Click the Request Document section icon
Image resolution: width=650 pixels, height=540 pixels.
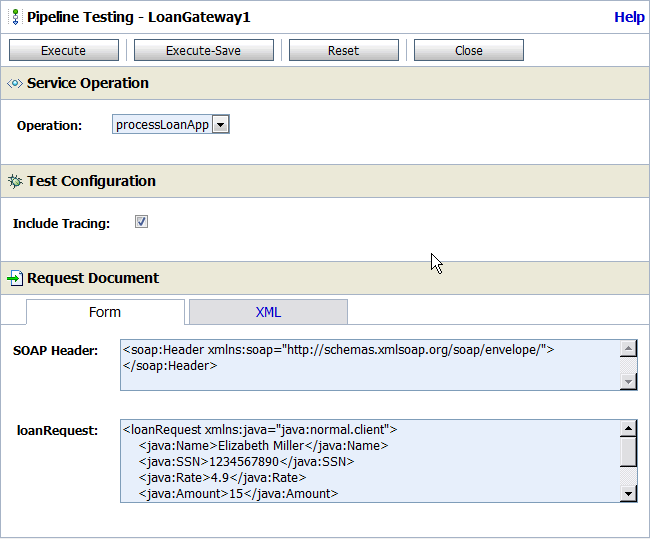click(x=15, y=278)
